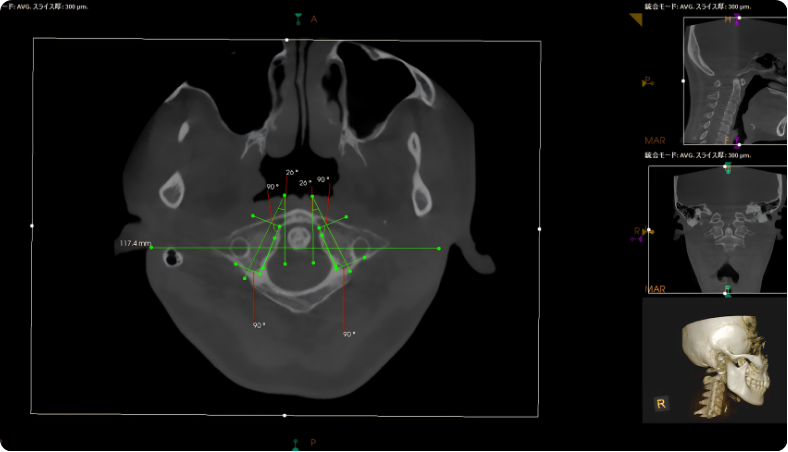Click the purple handle below the R arrow

(x=636, y=239)
